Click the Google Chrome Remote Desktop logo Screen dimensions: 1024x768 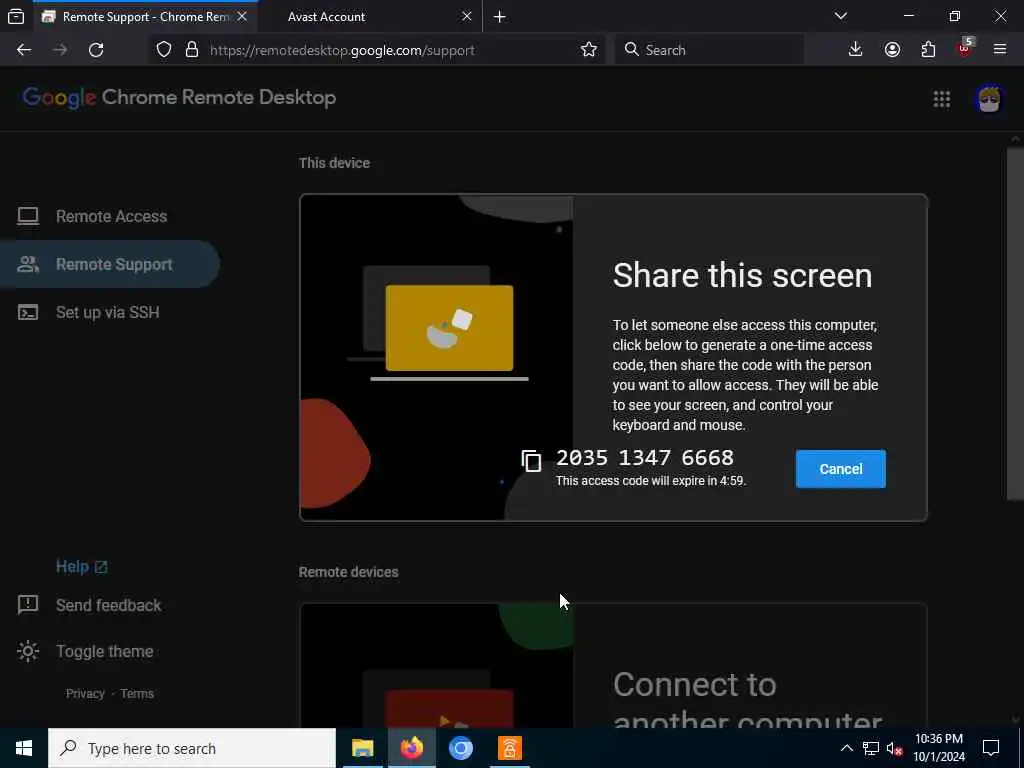[x=179, y=97]
